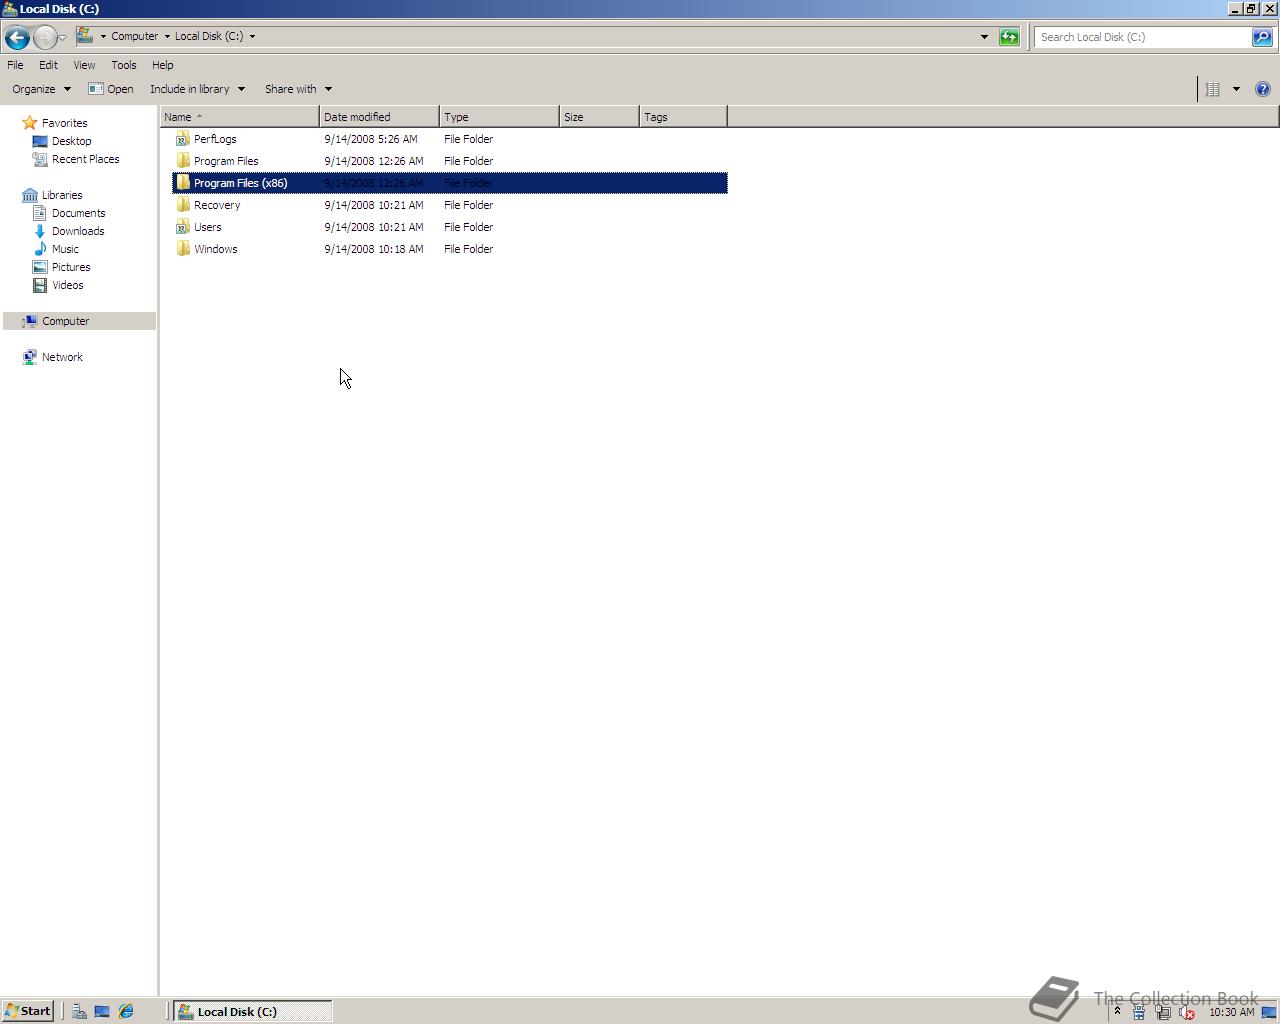The width and height of the screenshot is (1280, 1024).
Task: Select the Windows folder icon
Action: (183, 249)
